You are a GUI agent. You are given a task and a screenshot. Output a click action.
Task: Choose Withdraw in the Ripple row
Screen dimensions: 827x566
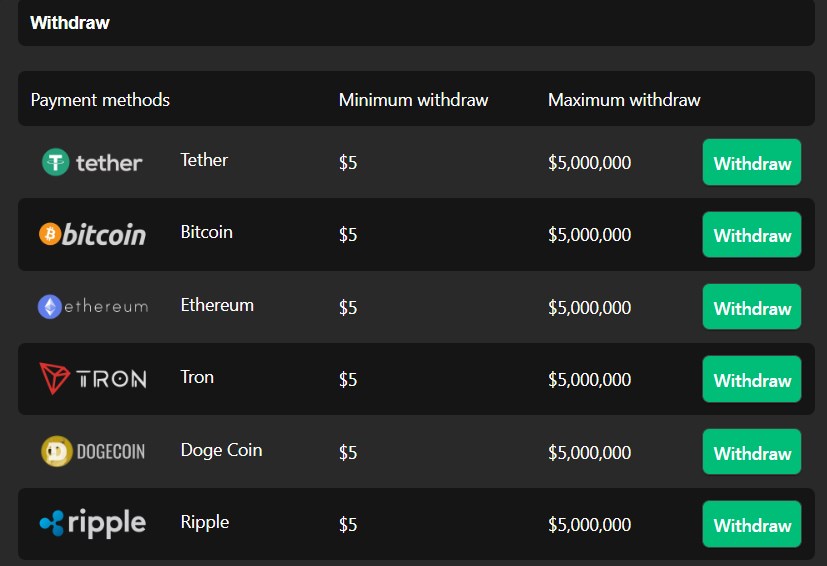752,524
